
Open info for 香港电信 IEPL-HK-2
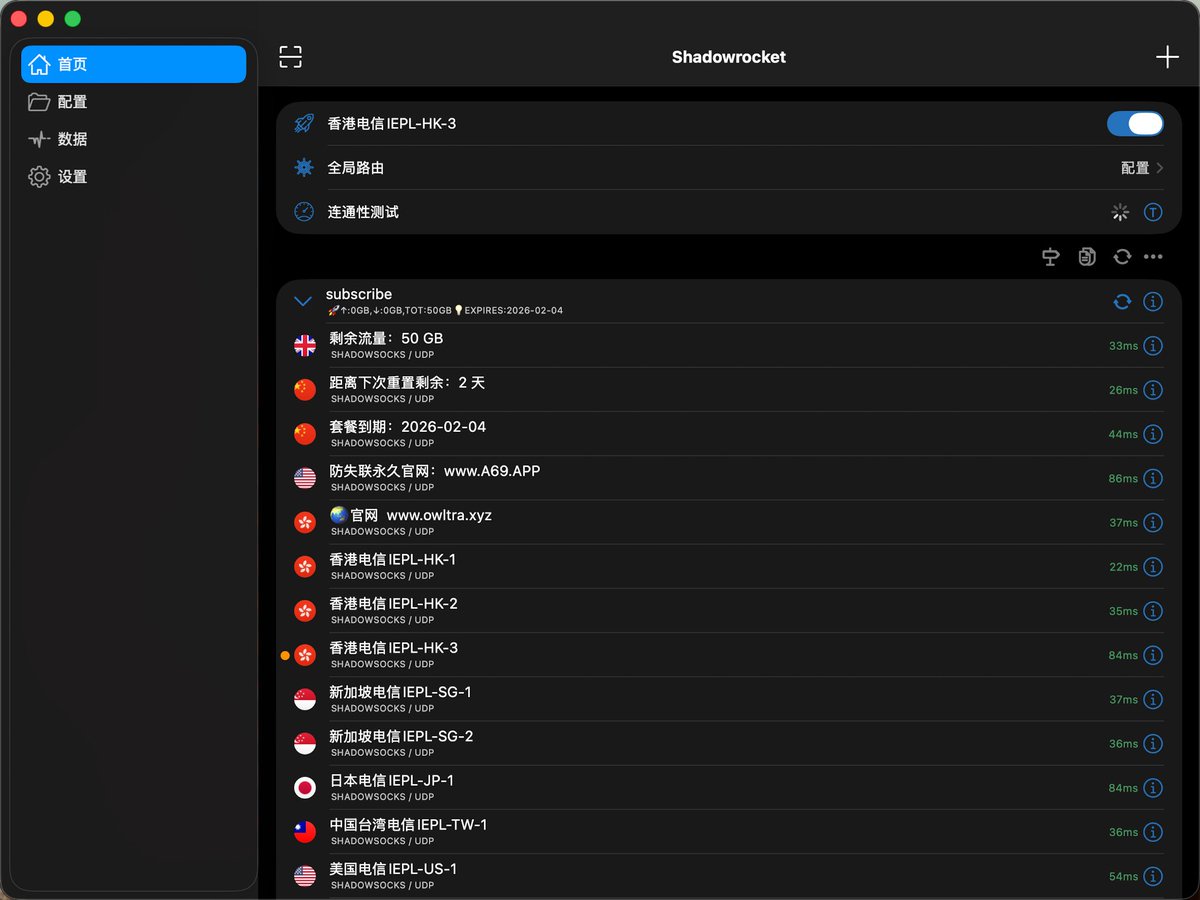pyautogui.click(x=1153, y=611)
